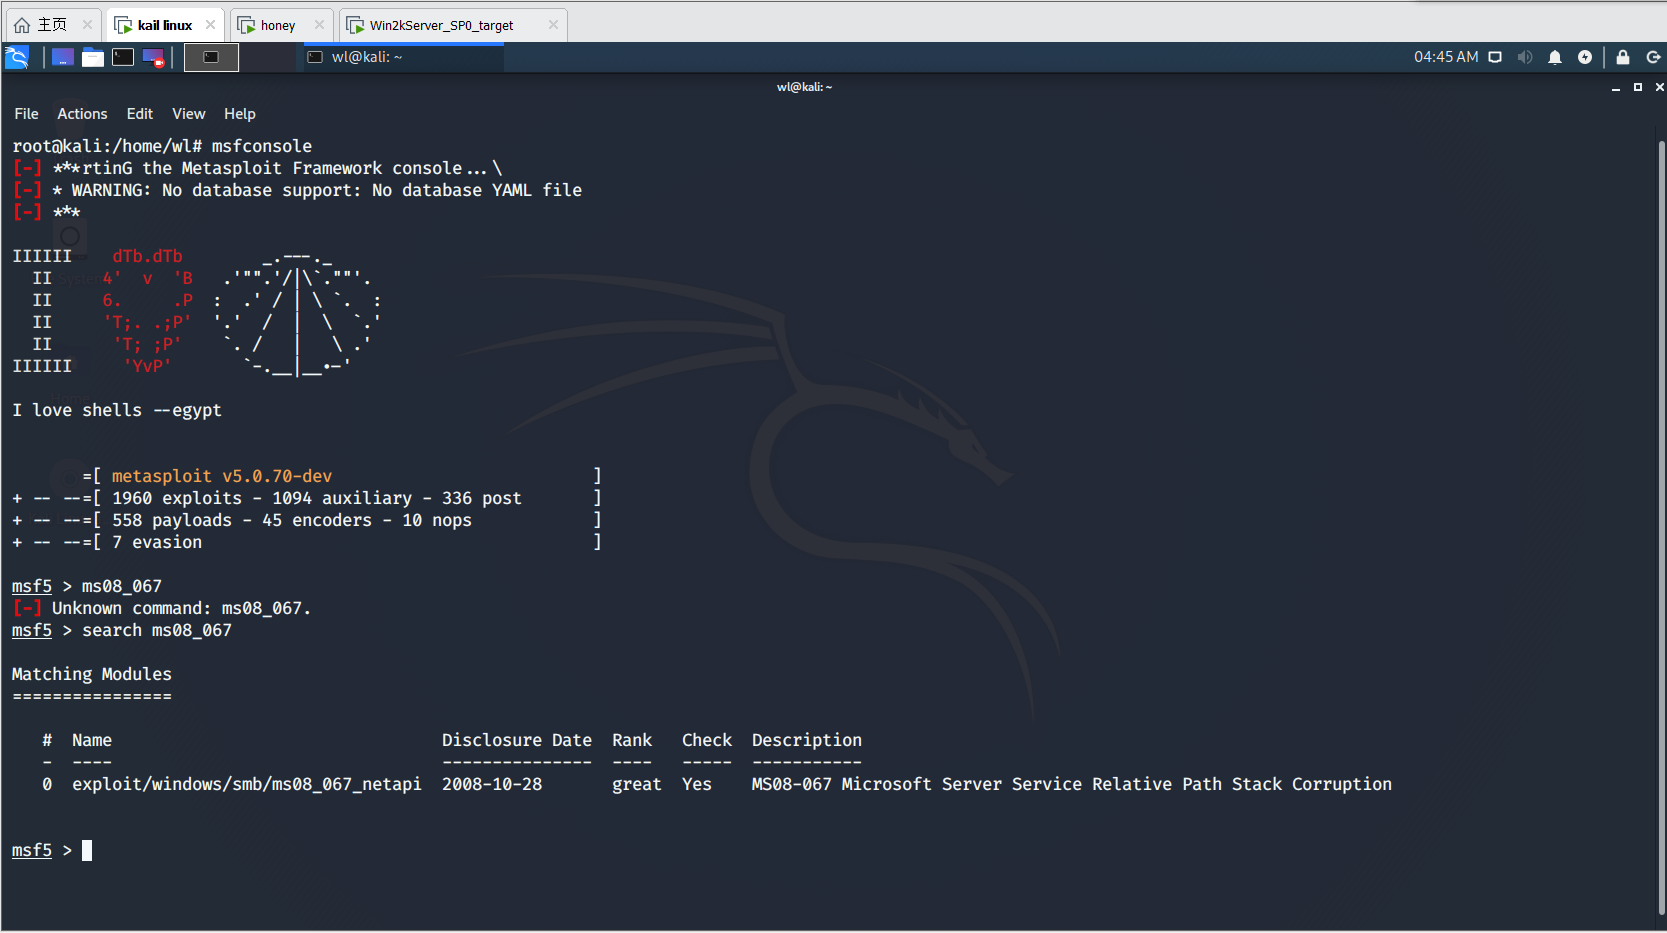The width and height of the screenshot is (1667, 933).
Task: Switch to the kail linux VM tab
Action: 164,25
